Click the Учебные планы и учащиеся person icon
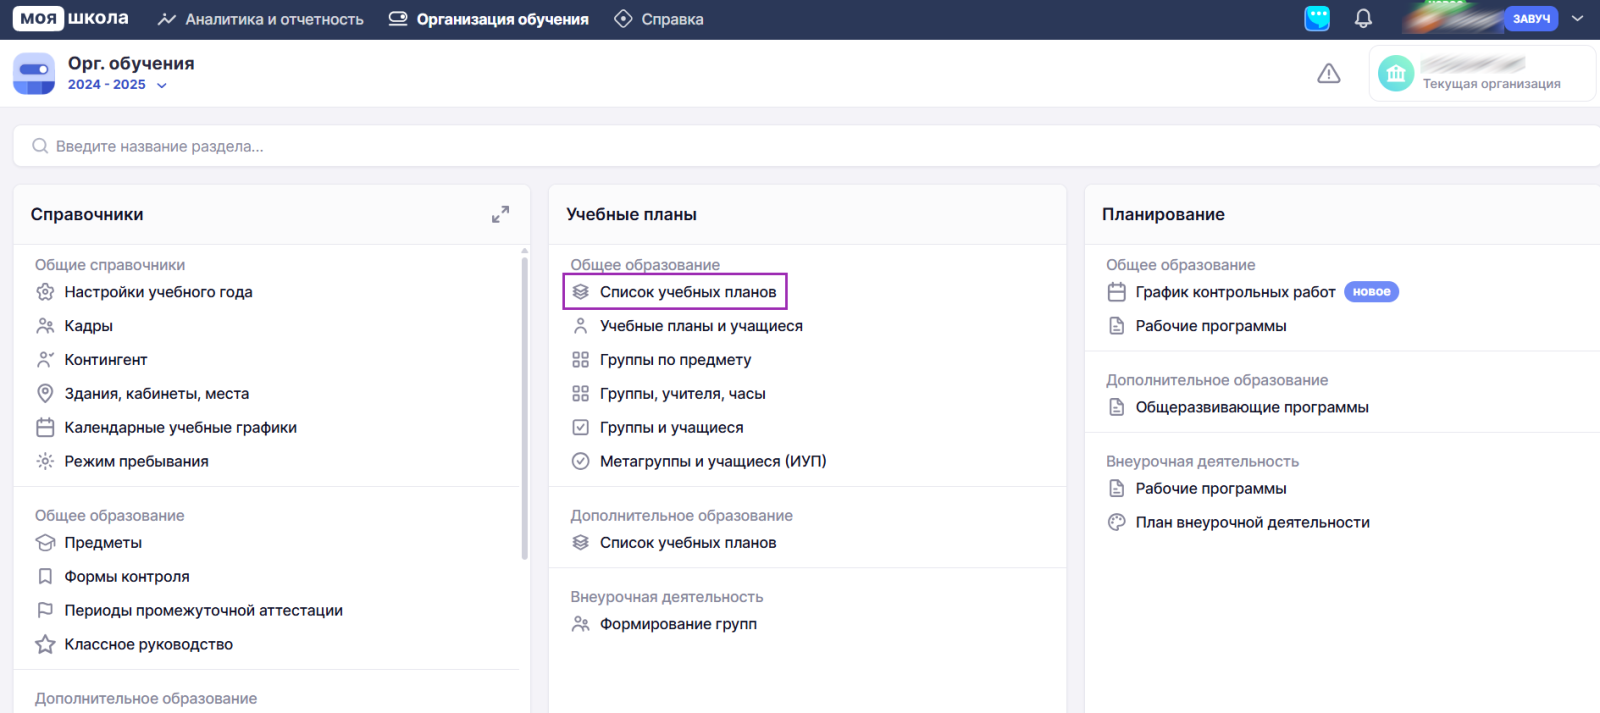This screenshot has width=1600, height=713. coord(580,326)
